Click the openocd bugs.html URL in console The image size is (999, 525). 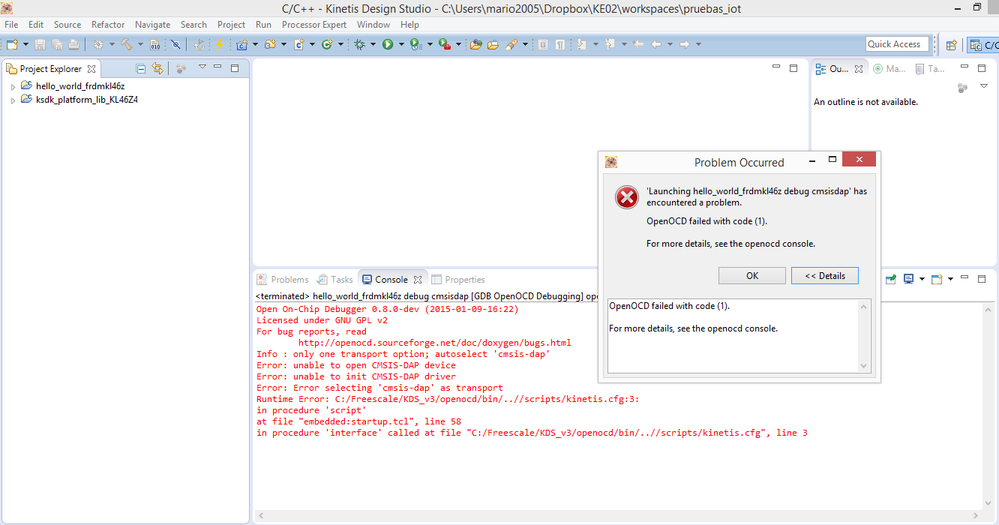pyautogui.click(x=435, y=343)
